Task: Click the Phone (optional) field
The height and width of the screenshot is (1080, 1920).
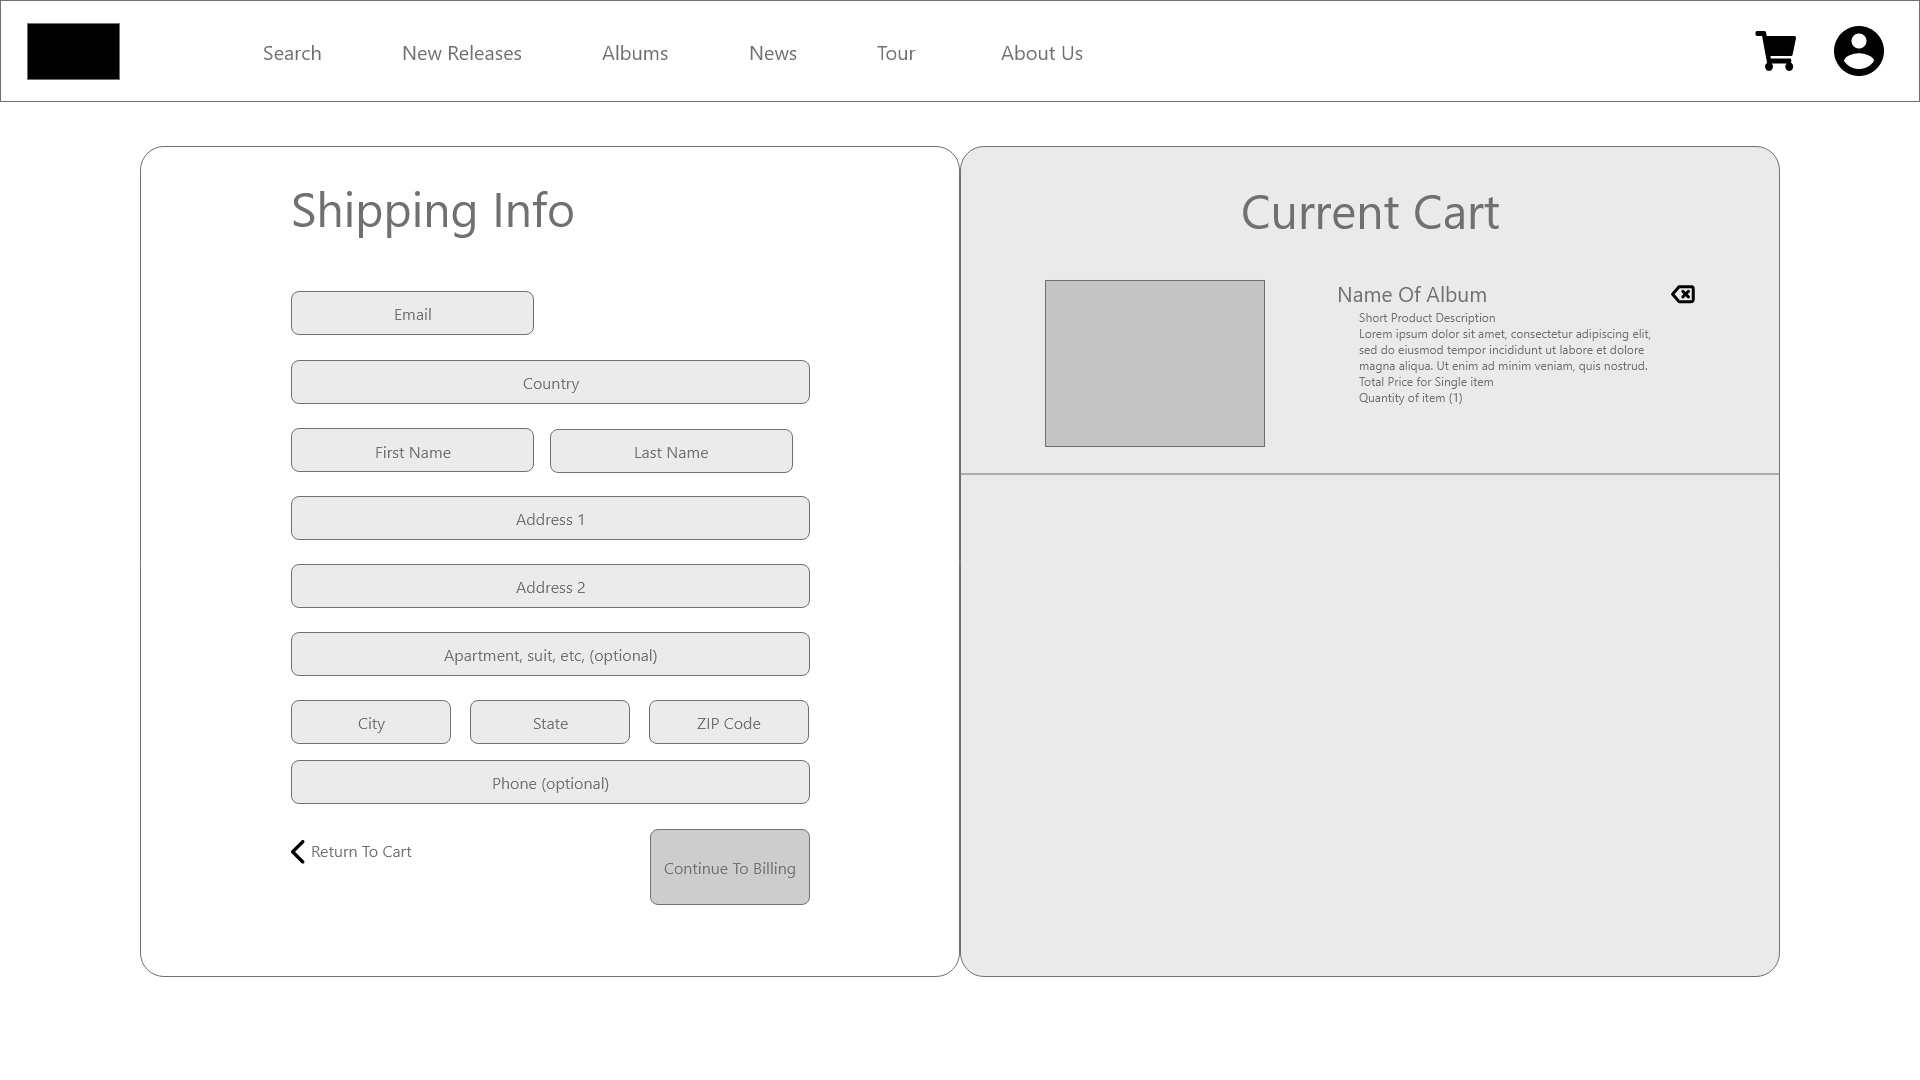Action: 550,783
